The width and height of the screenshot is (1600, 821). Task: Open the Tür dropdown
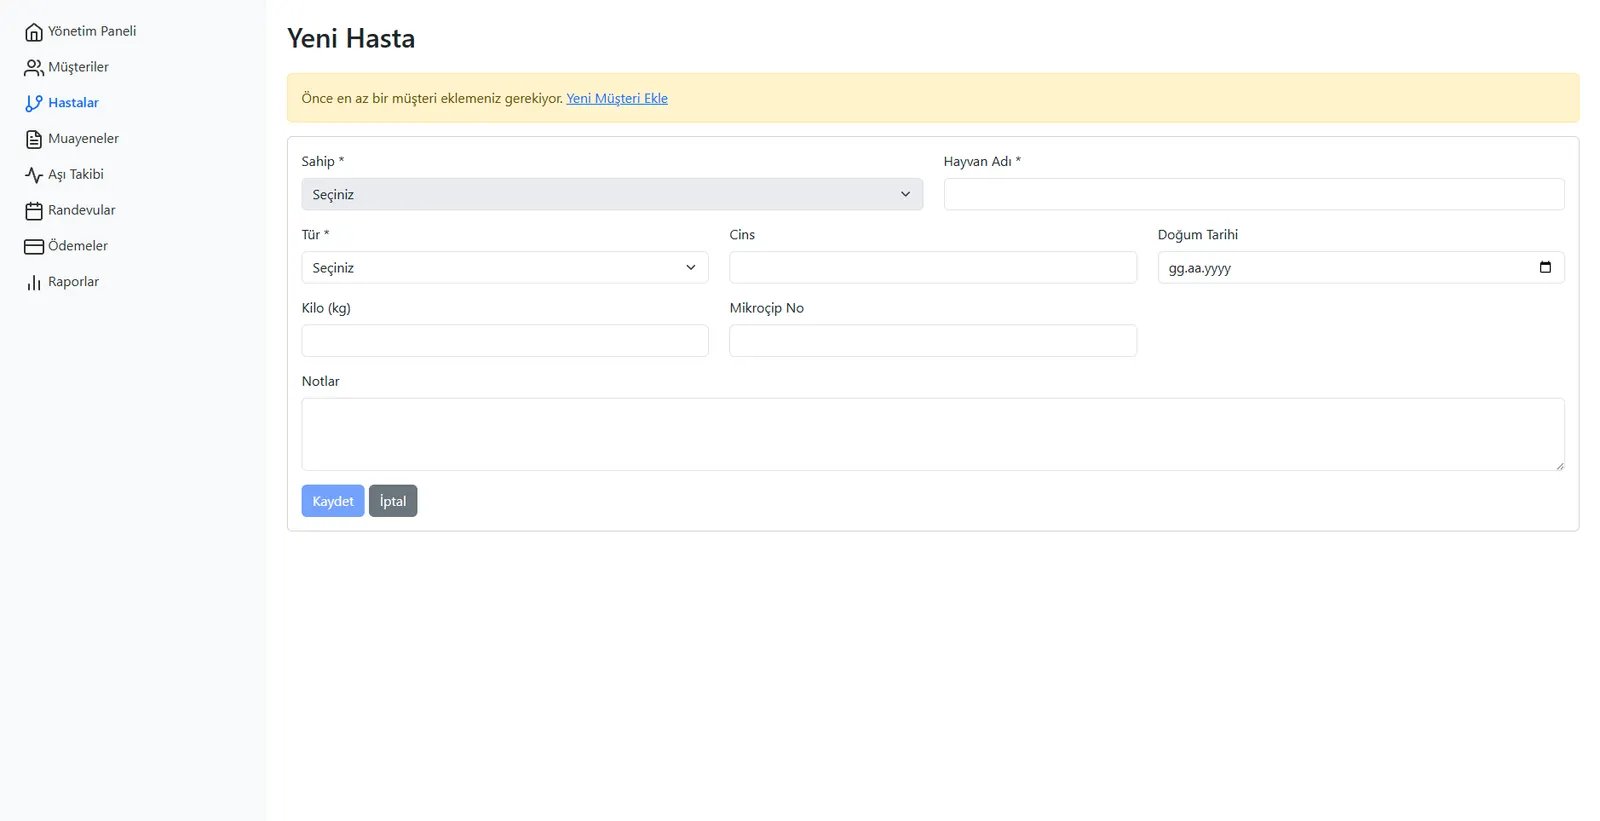pyautogui.click(x=505, y=267)
